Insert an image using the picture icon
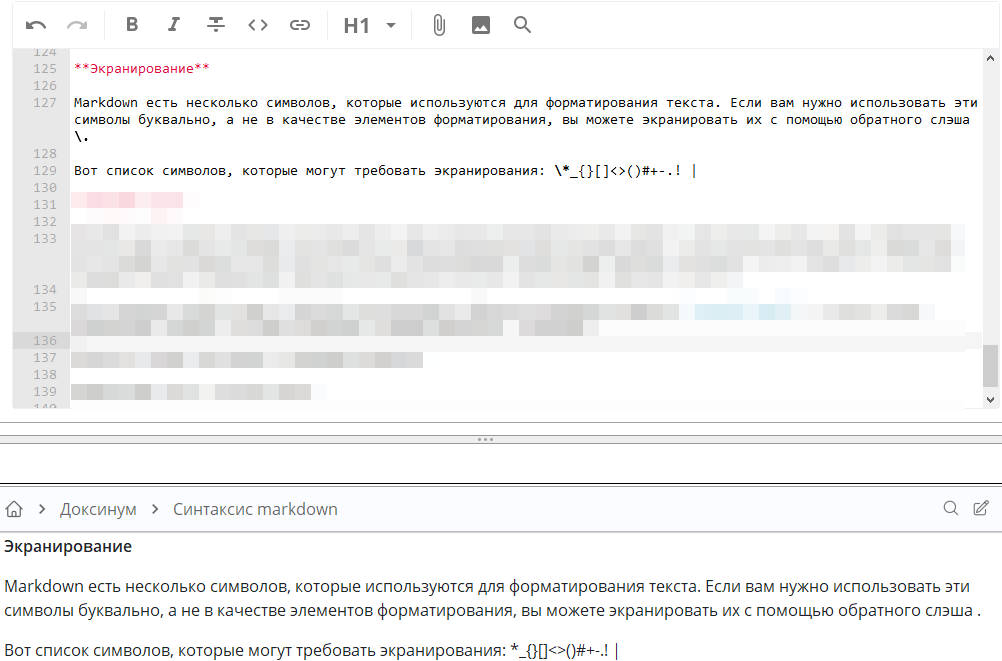Screen dimensions: 1002x661 [x=481, y=25]
